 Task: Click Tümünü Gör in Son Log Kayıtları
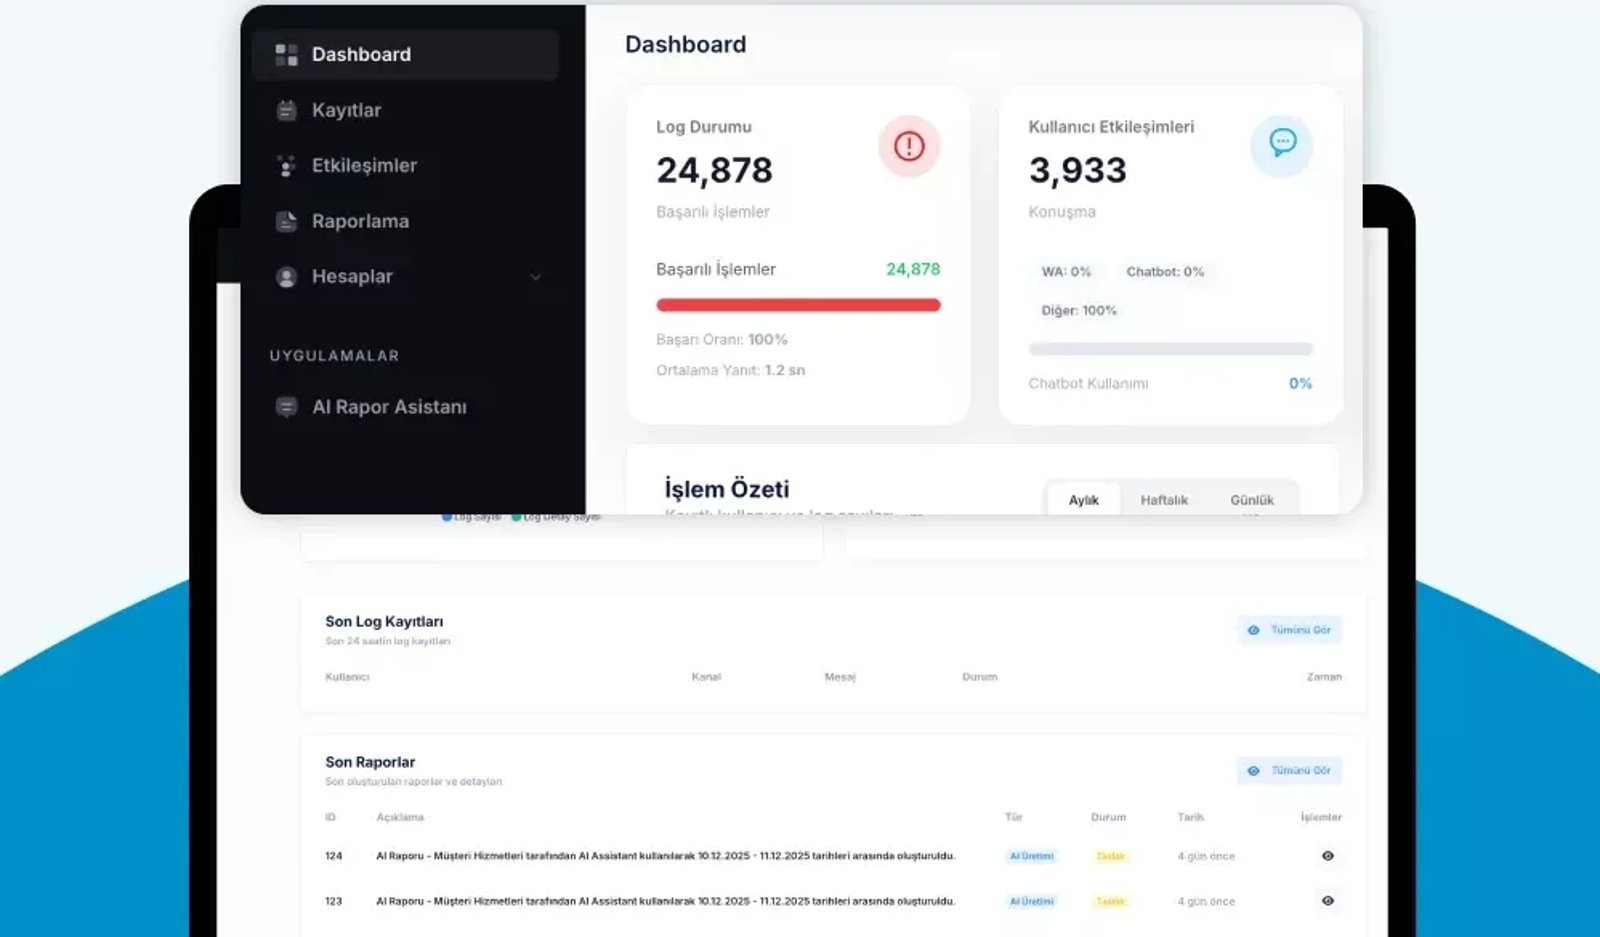[x=1289, y=630]
